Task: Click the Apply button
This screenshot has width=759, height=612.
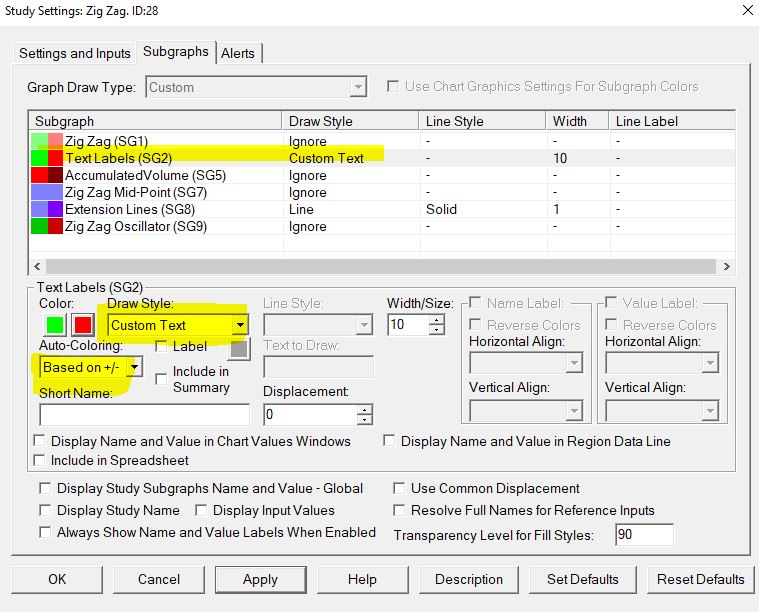Action: pyautogui.click(x=260, y=580)
